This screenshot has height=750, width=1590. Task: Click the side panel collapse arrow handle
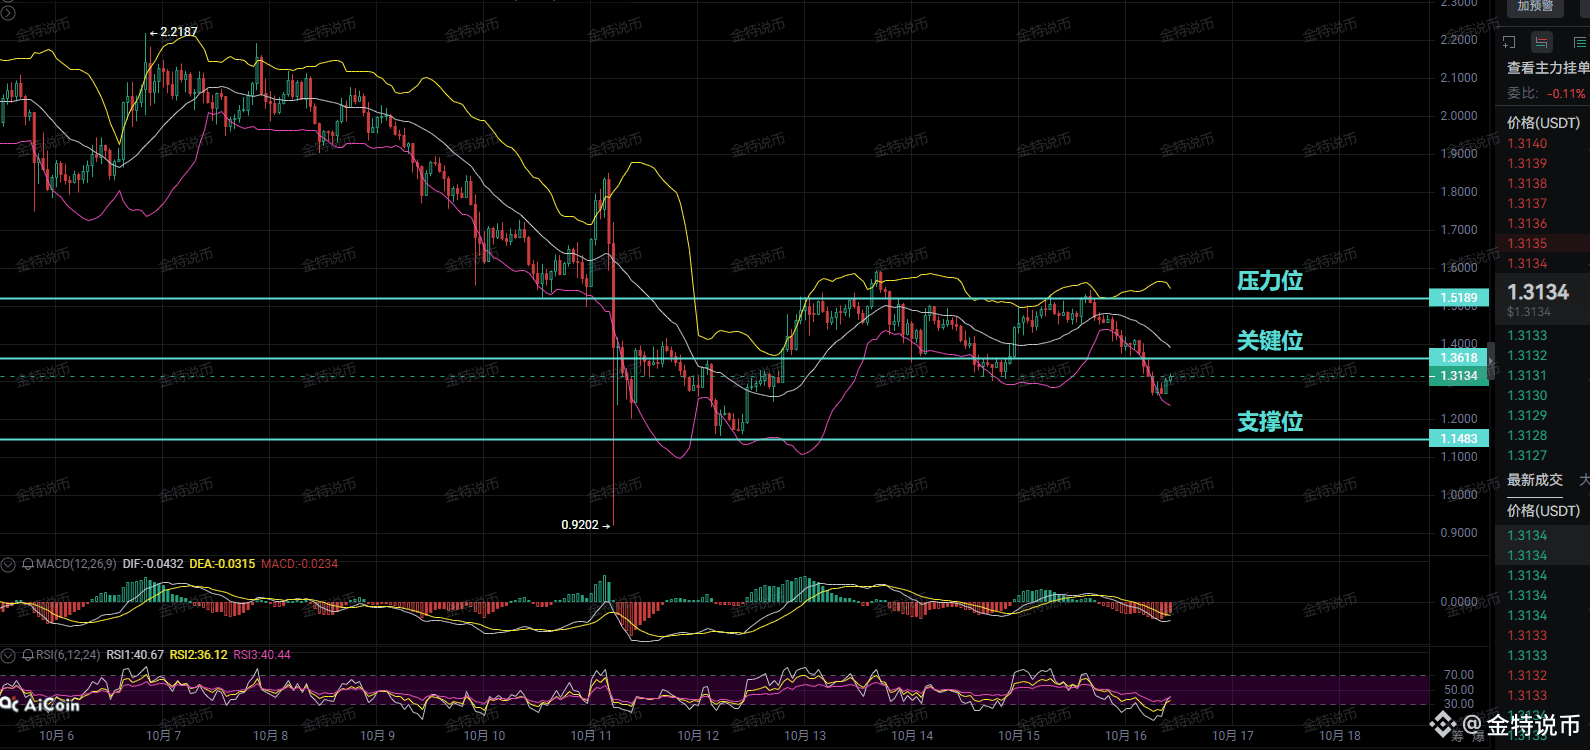(1492, 358)
